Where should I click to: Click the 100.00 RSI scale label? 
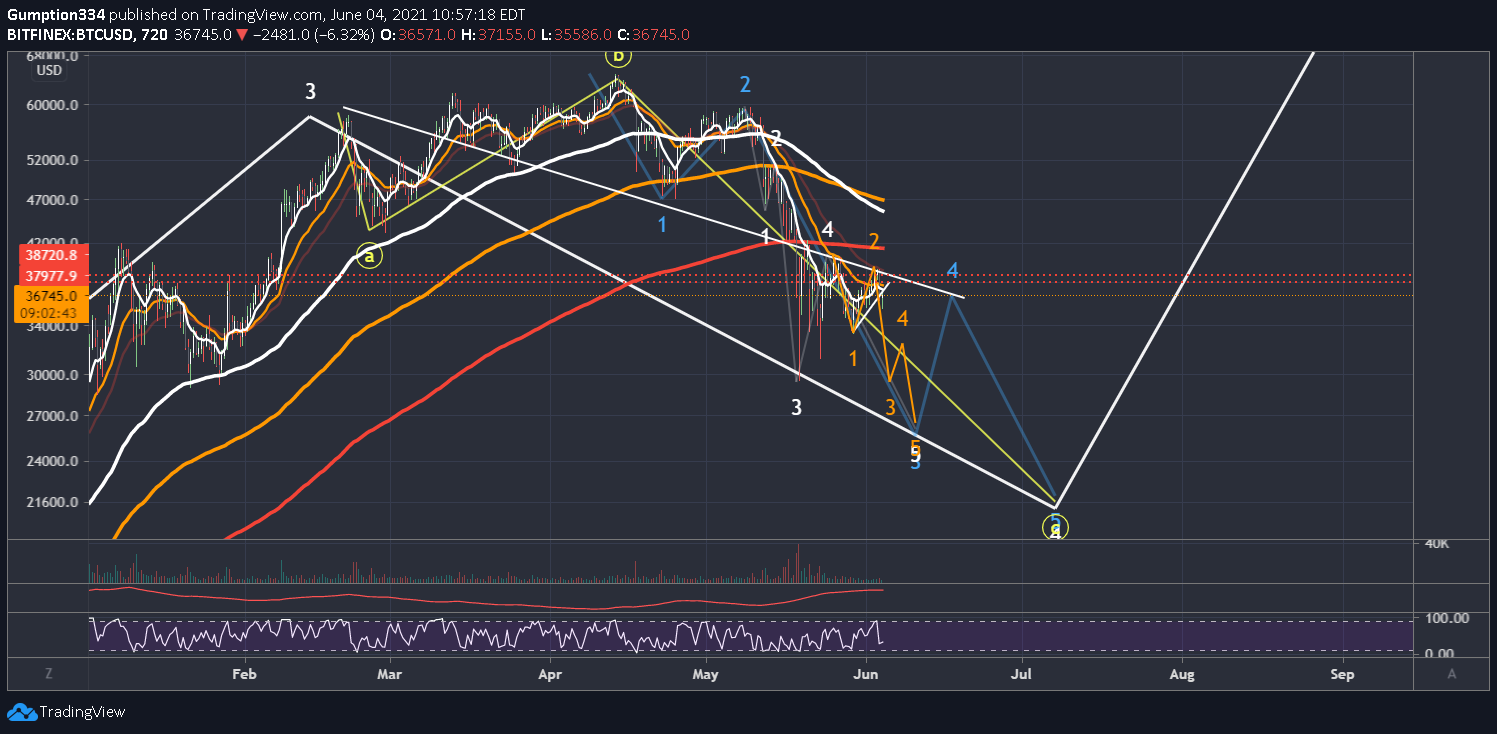click(1447, 618)
